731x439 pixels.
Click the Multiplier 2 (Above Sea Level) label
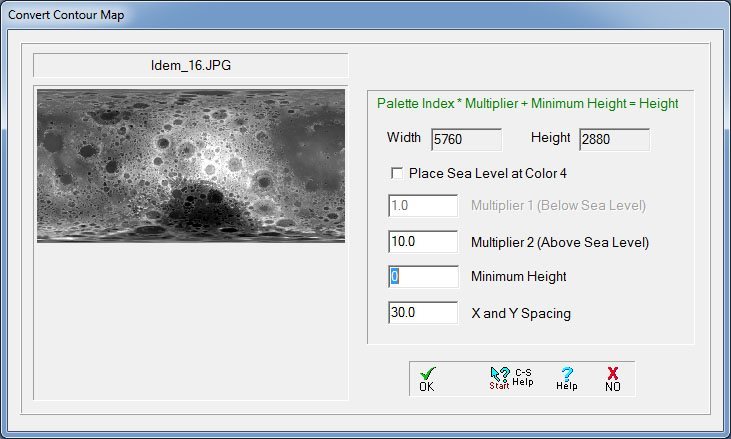[x=560, y=242]
